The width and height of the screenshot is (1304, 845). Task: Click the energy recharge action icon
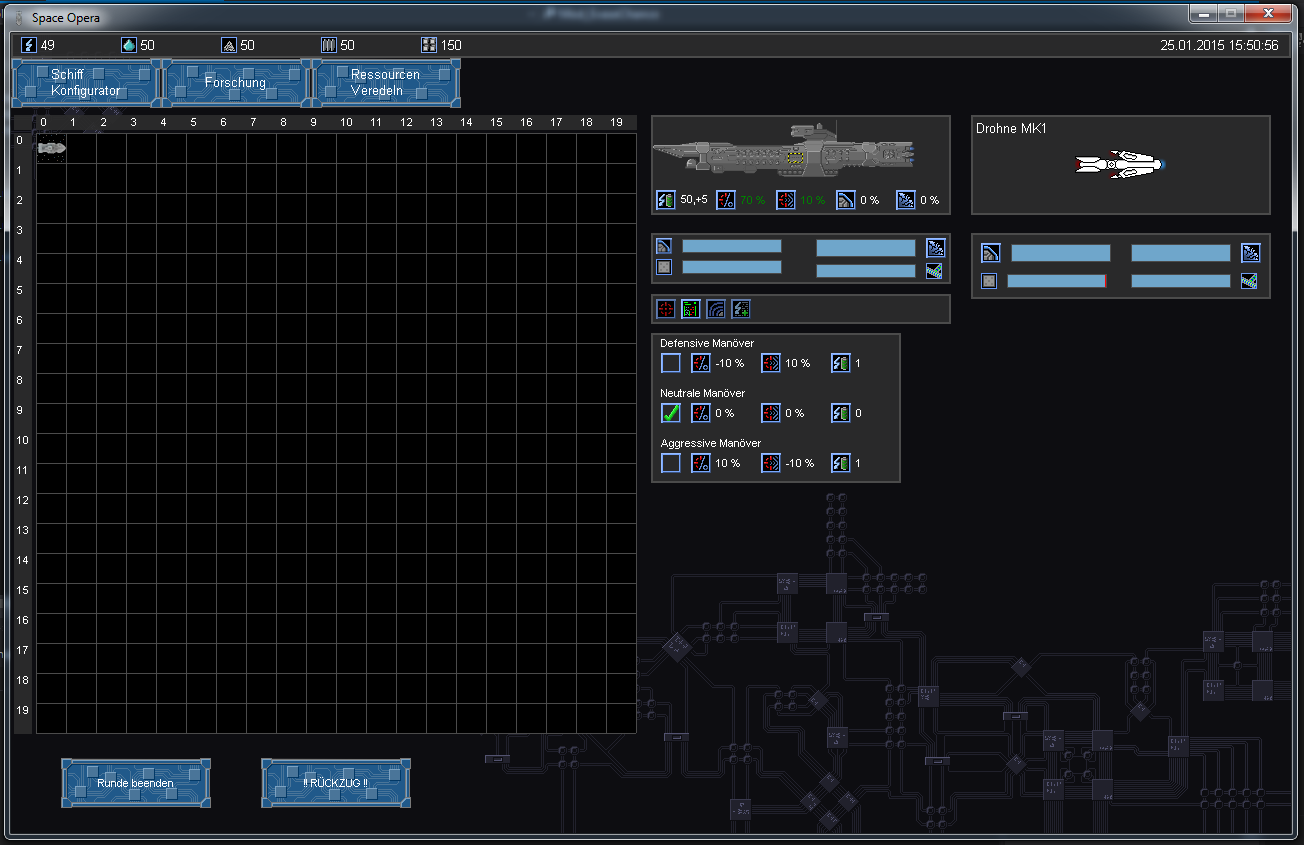pyautogui.click(x=741, y=309)
